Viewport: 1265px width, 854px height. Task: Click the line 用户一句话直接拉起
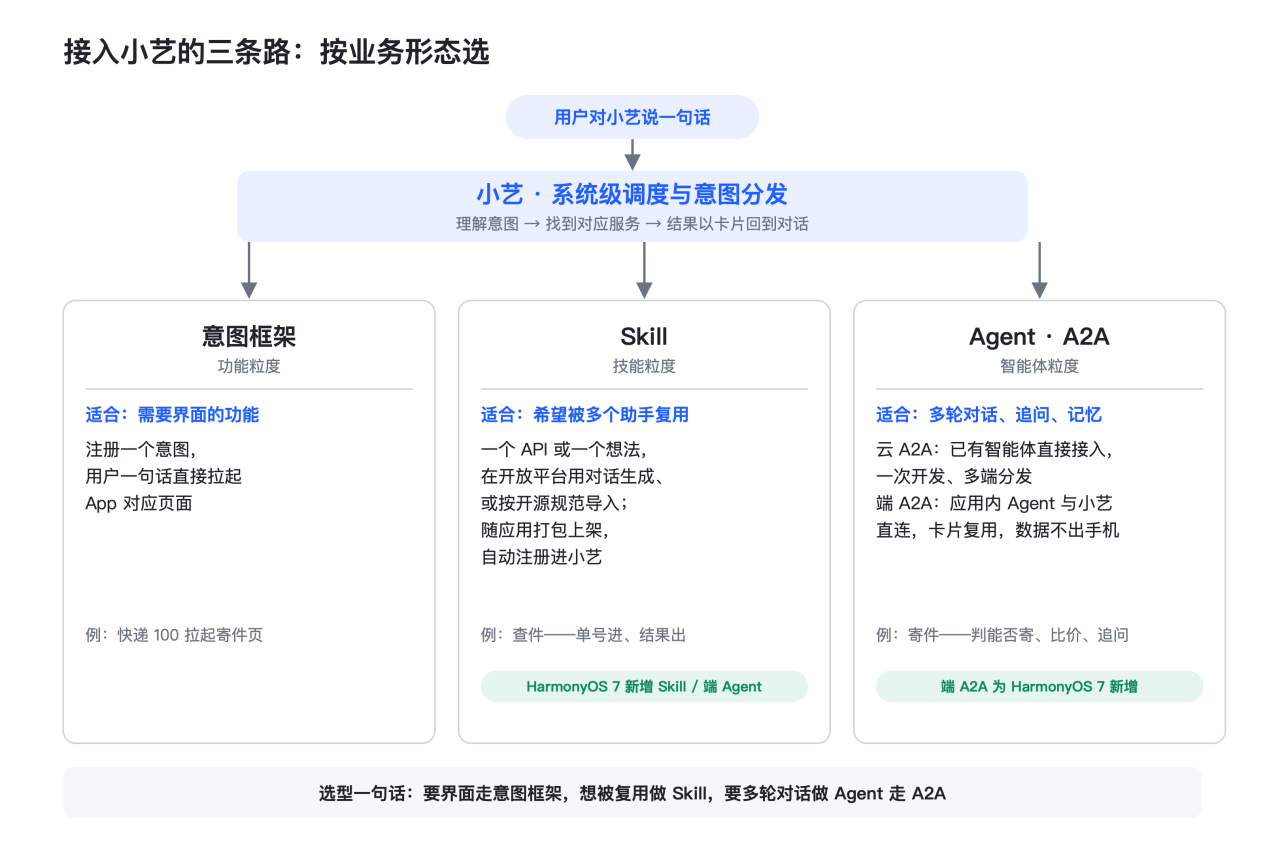[x=163, y=476]
